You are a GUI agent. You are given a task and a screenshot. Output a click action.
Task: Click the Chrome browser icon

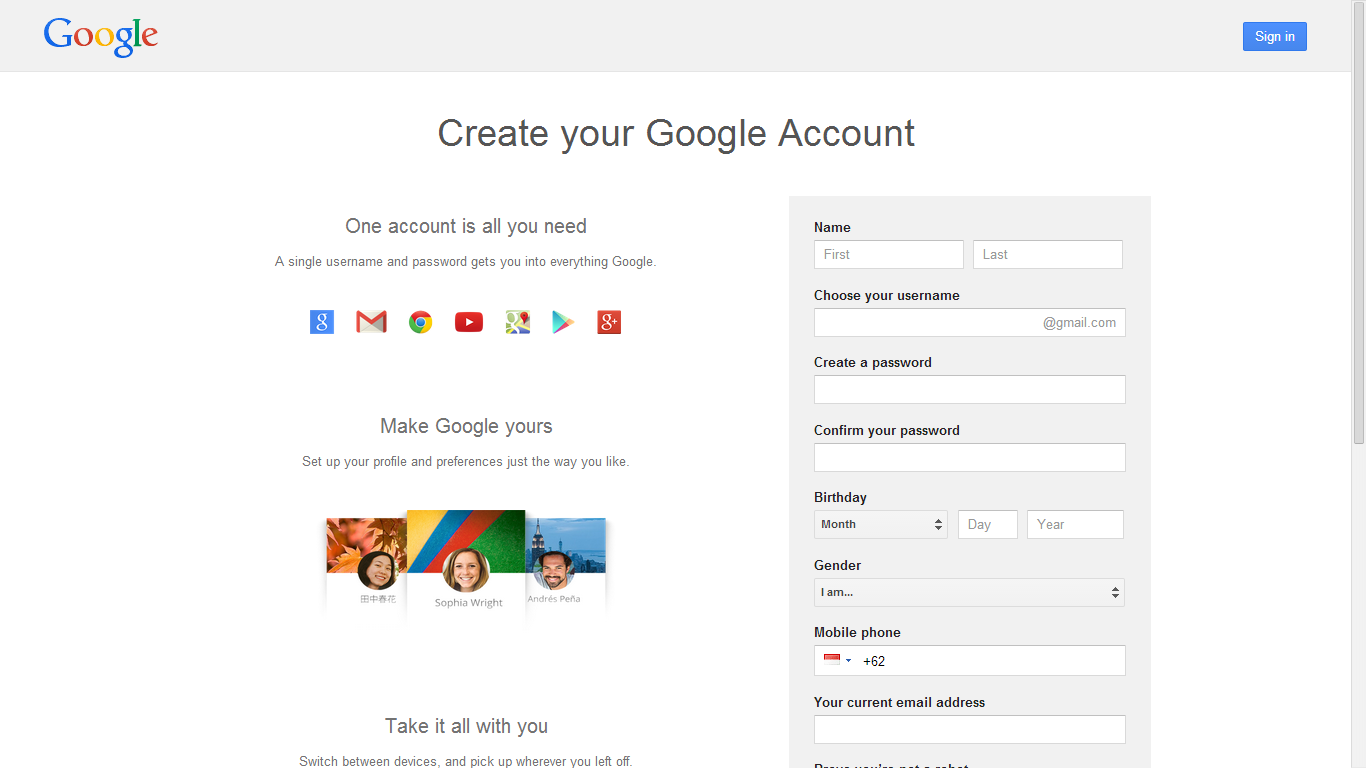click(420, 322)
